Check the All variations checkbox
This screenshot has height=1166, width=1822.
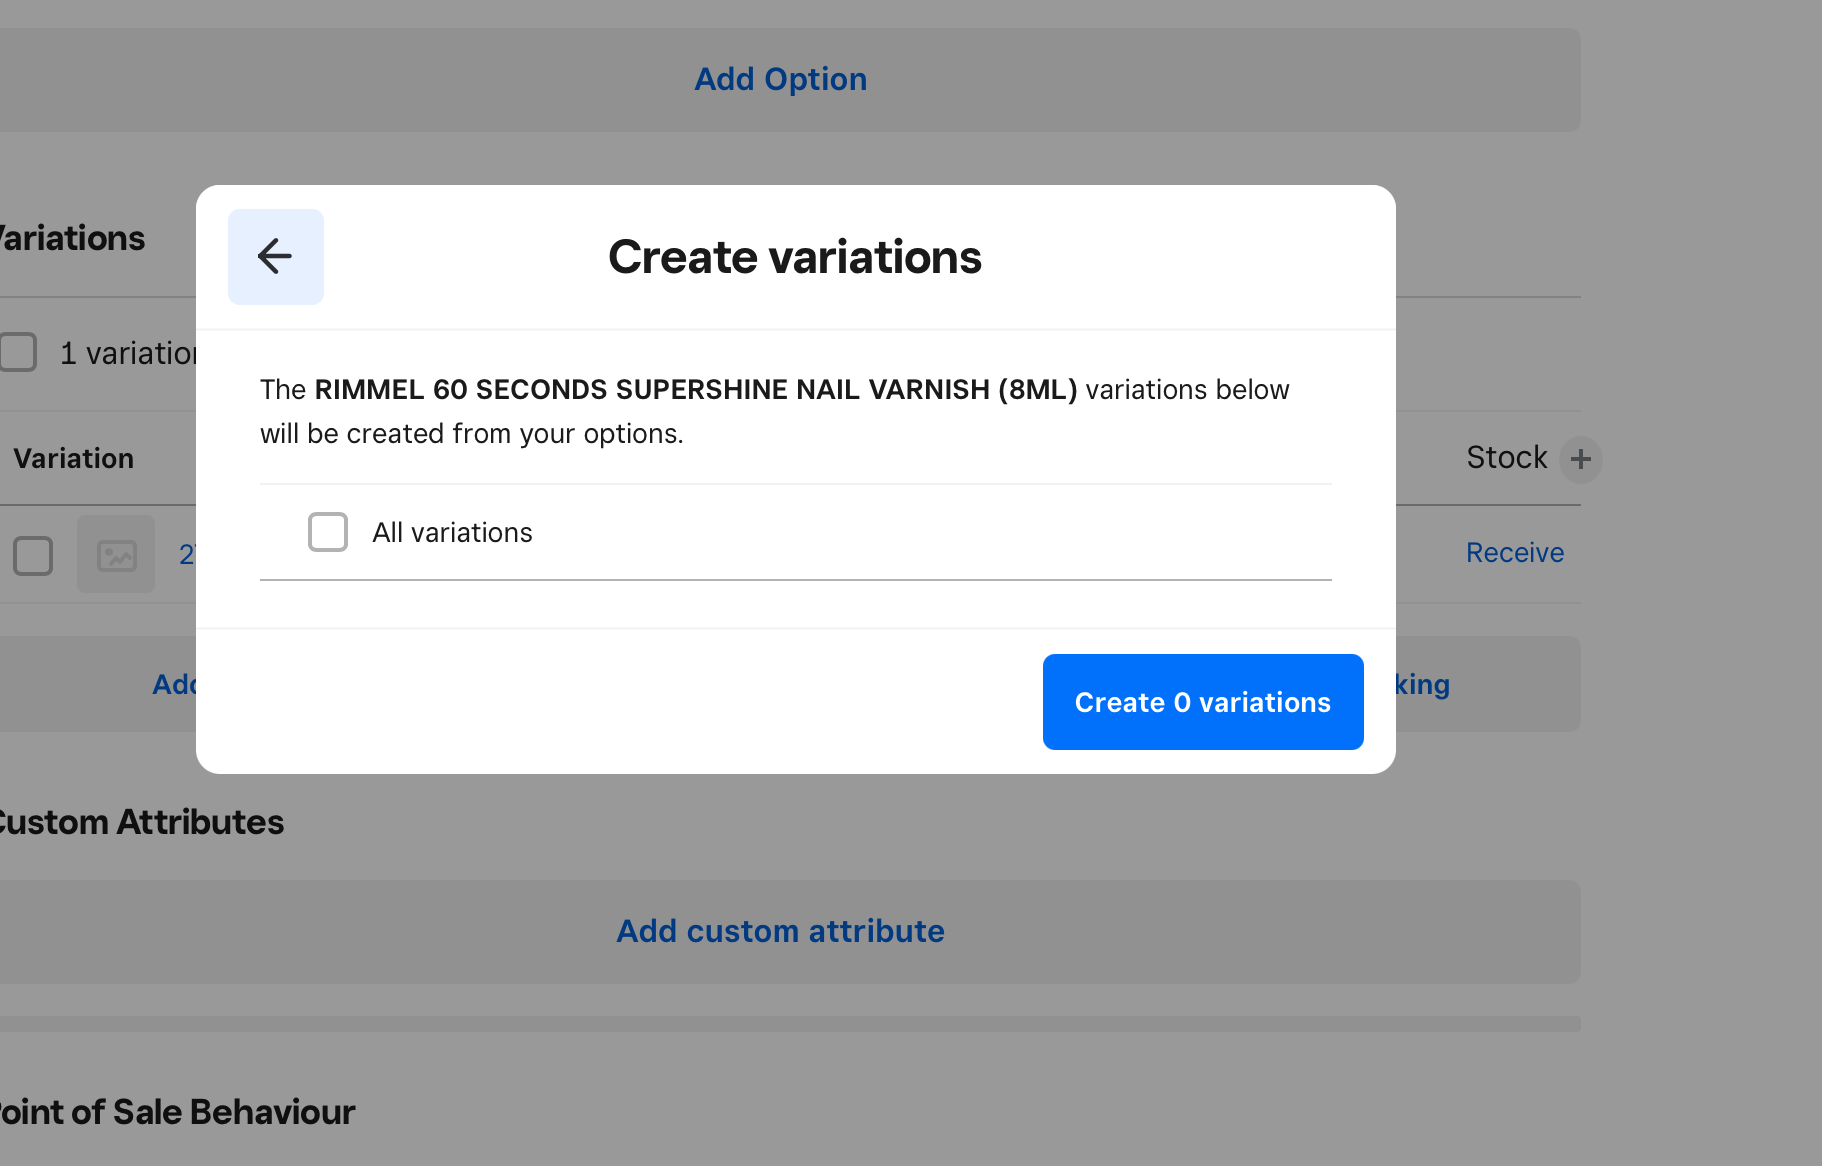pos(327,532)
